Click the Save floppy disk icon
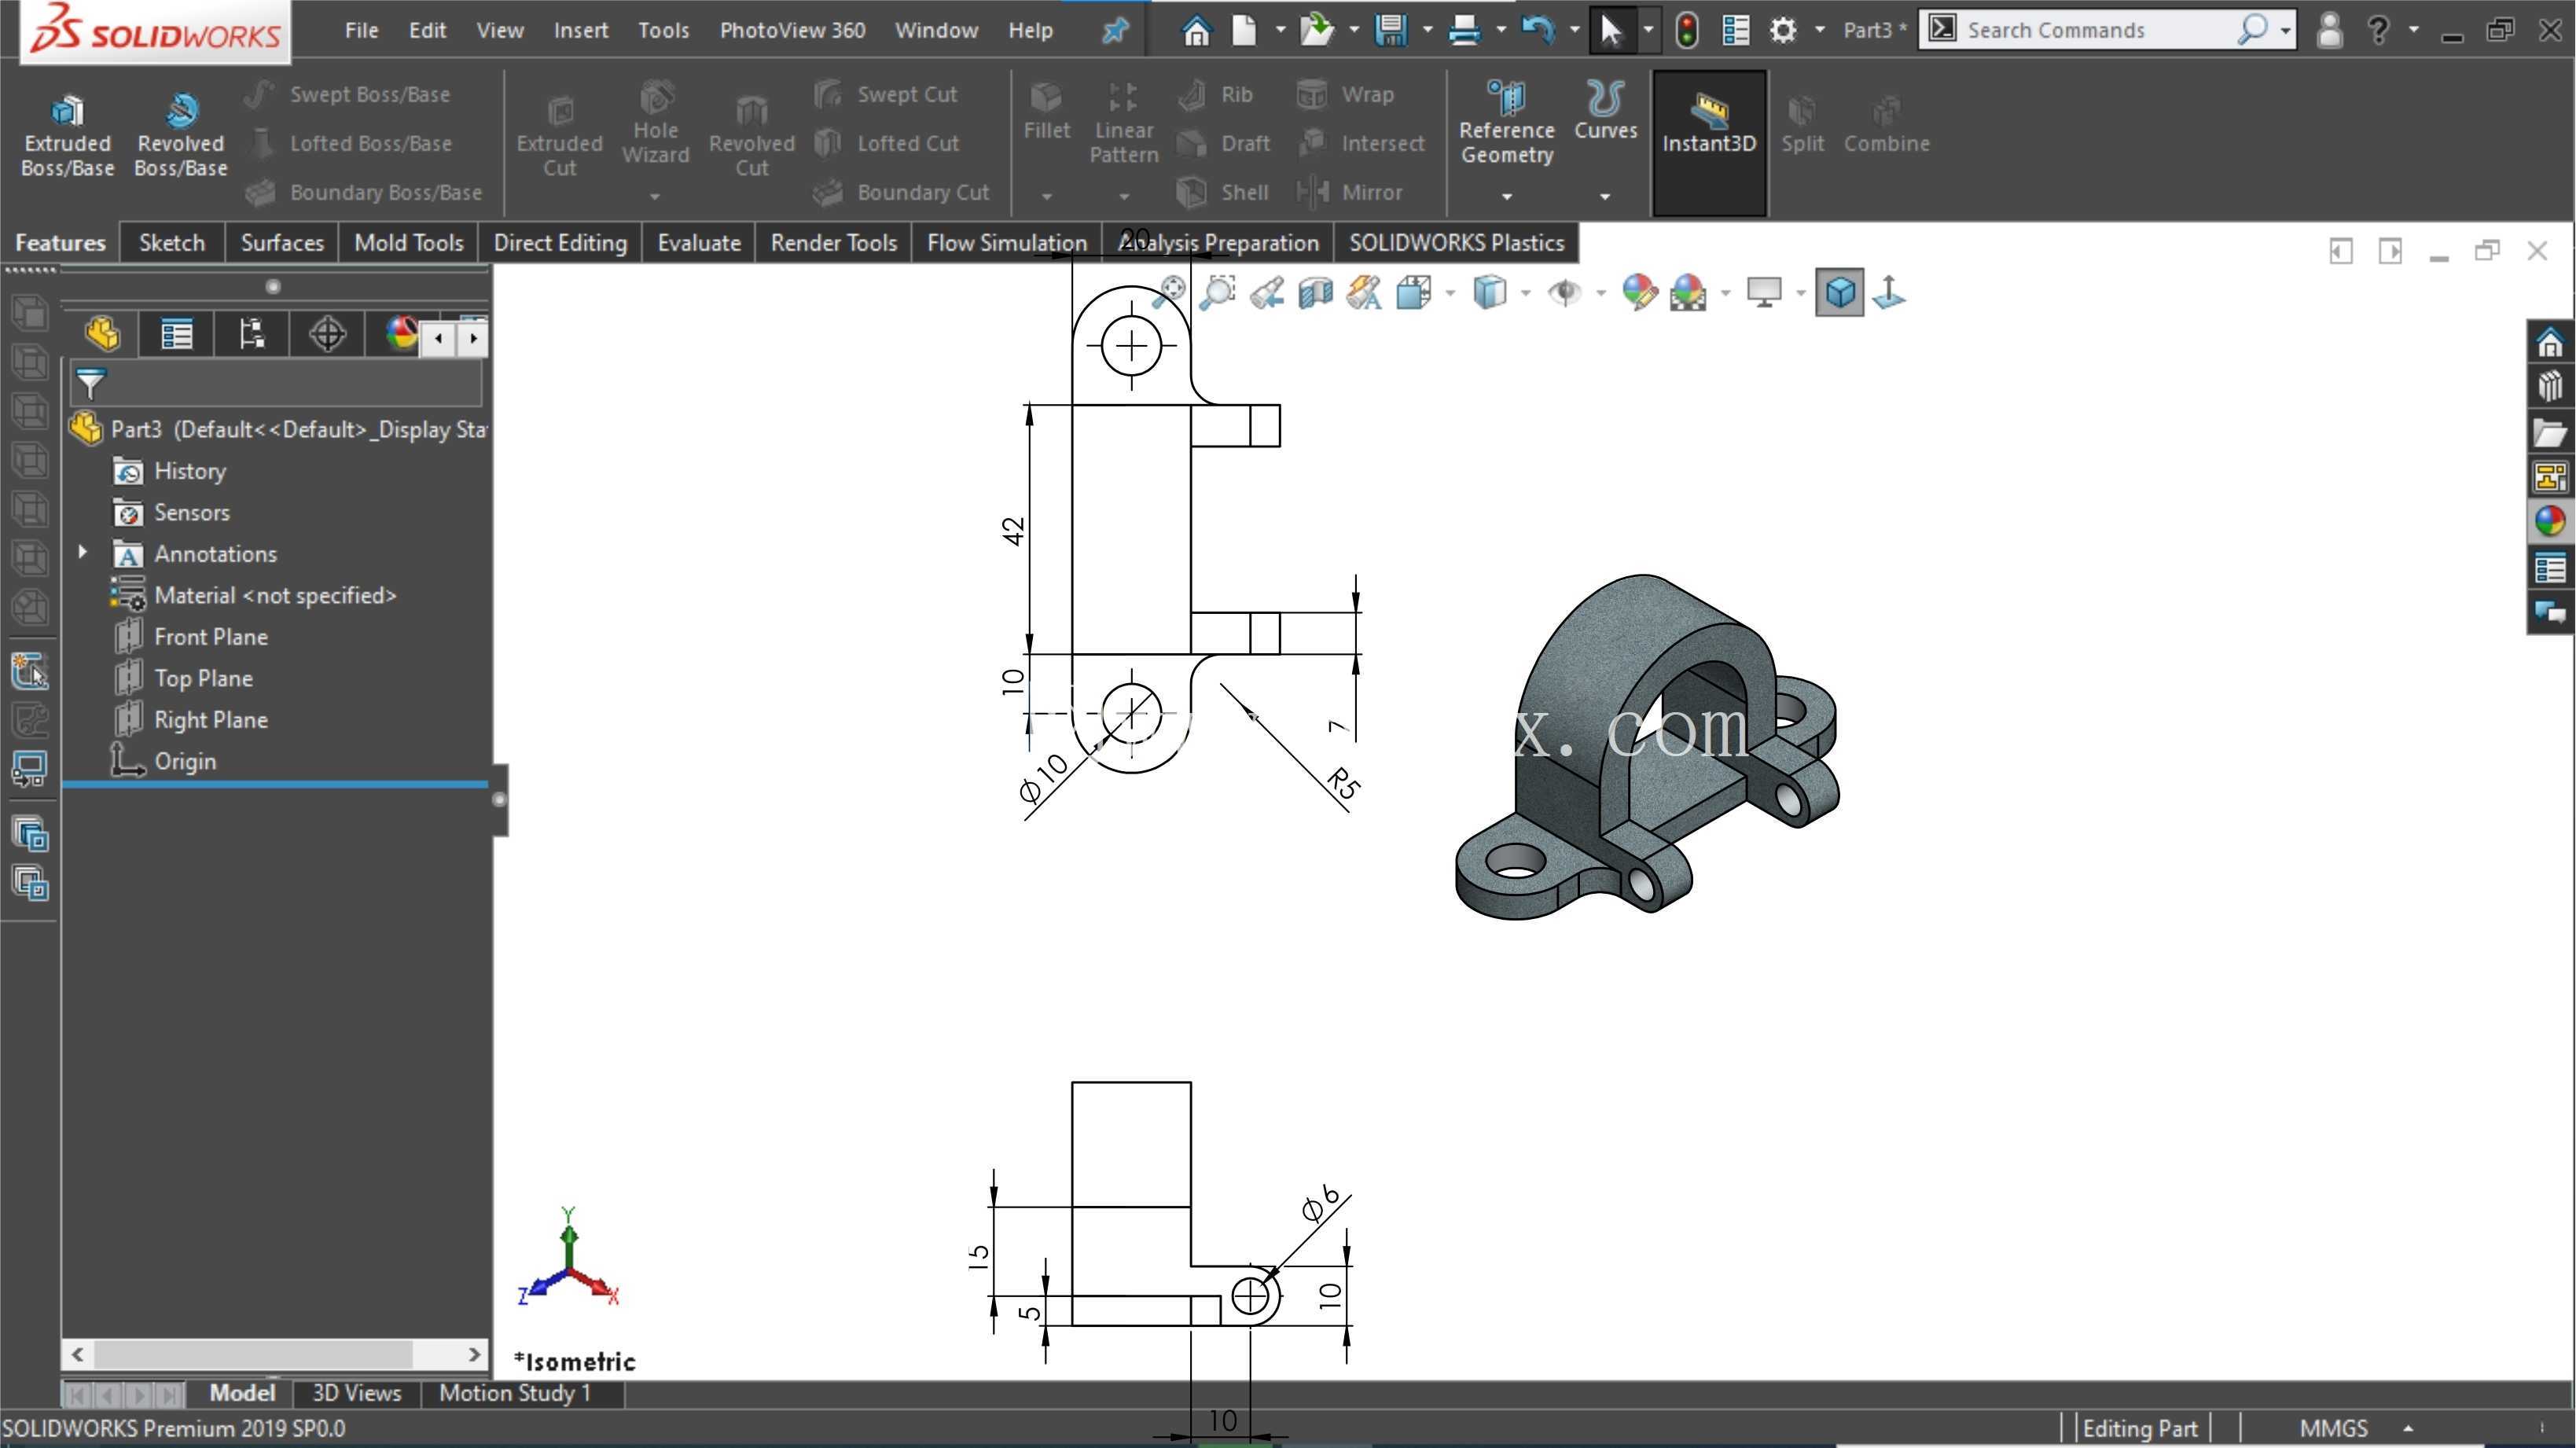This screenshot has height=1448, width=2576. pos(1390,30)
